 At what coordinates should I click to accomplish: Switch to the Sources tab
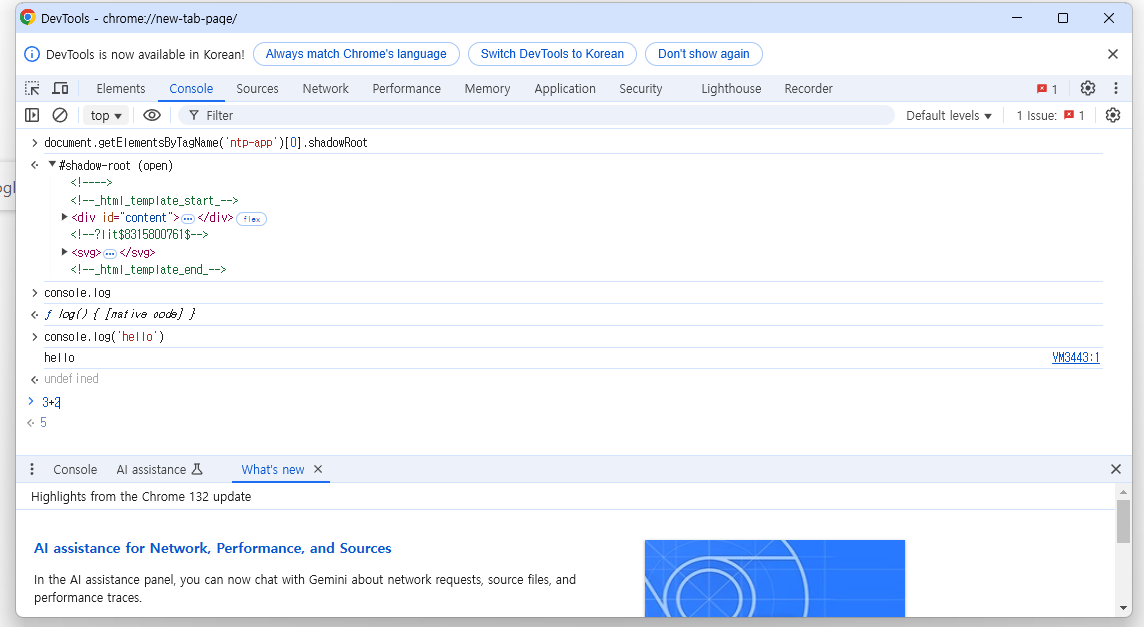(258, 88)
